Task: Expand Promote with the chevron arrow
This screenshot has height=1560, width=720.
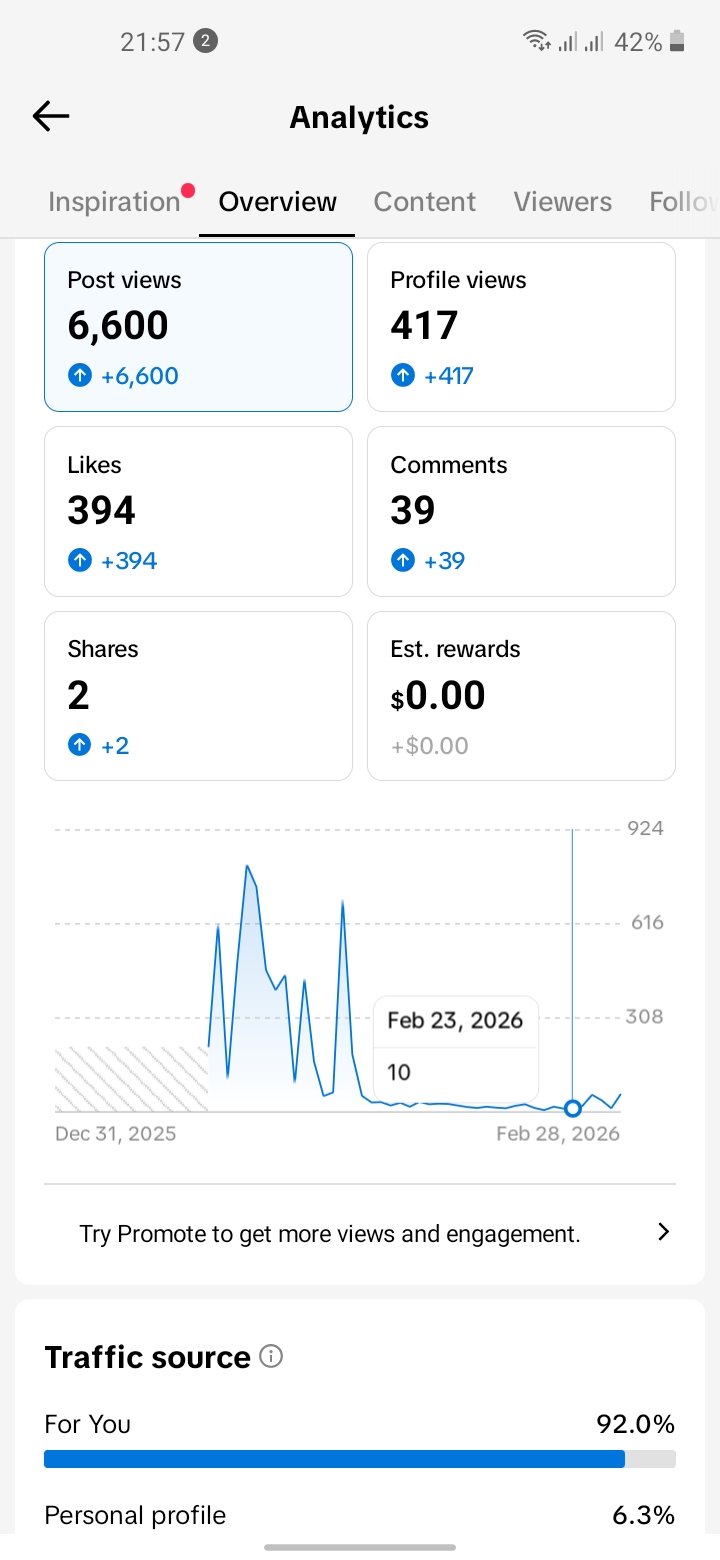Action: coord(662,1232)
